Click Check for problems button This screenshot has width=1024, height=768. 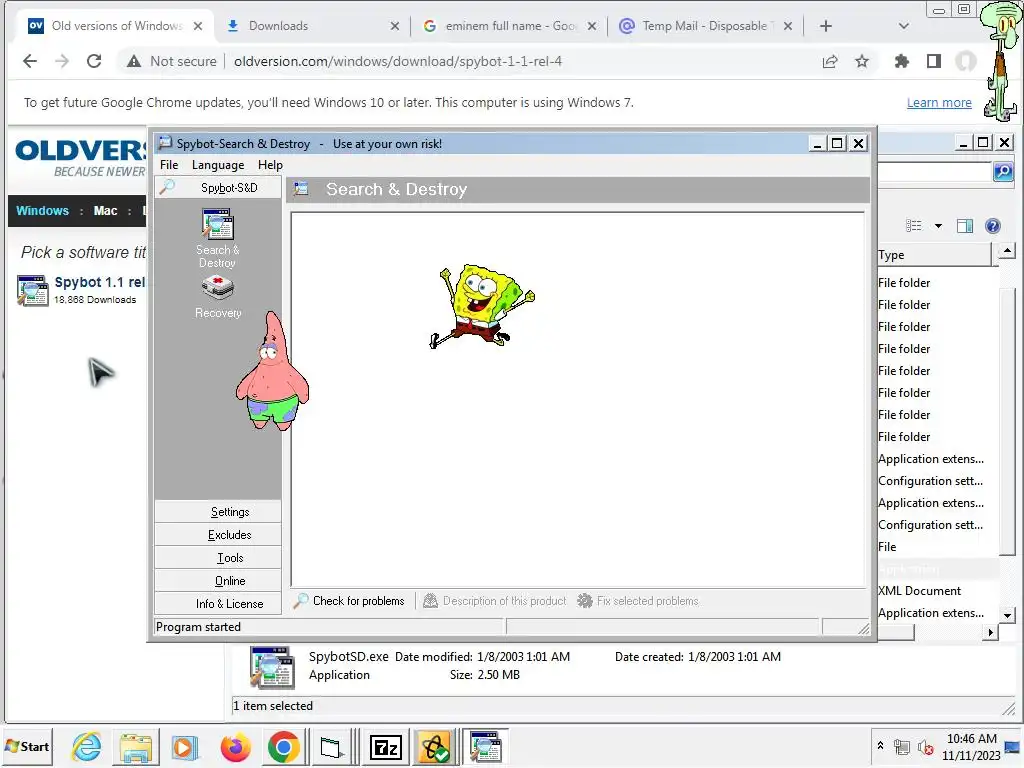349,601
